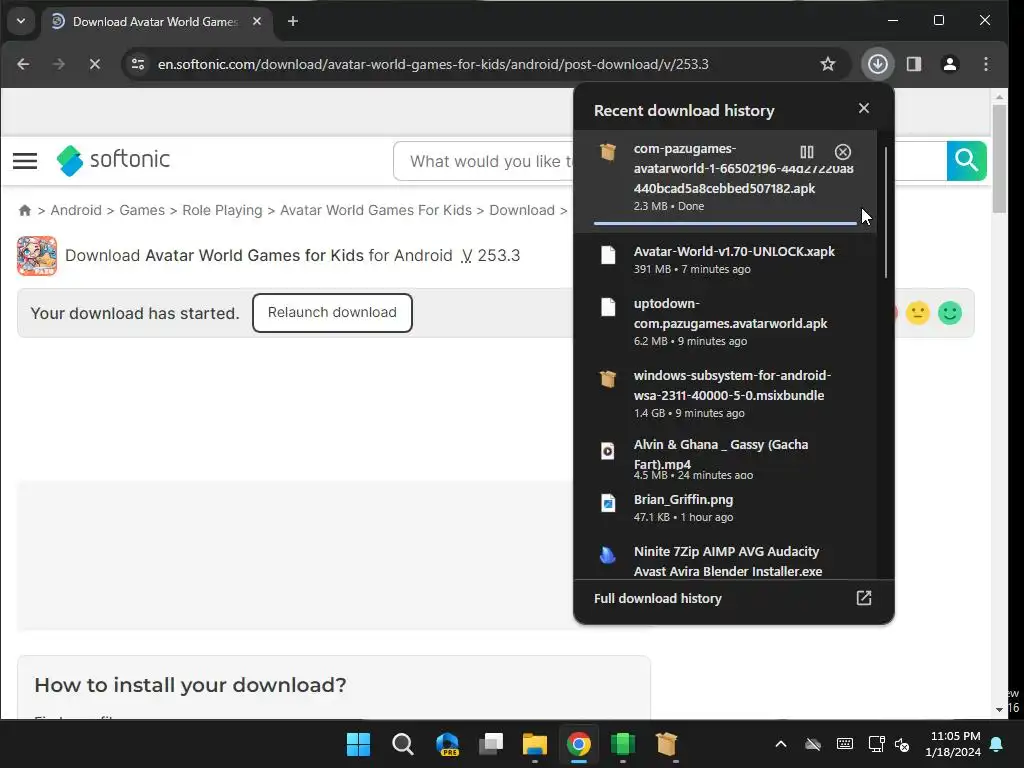Open Windows taskbar Search
The height and width of the screenshot is (768, 1024).
(x=402, y=744)
